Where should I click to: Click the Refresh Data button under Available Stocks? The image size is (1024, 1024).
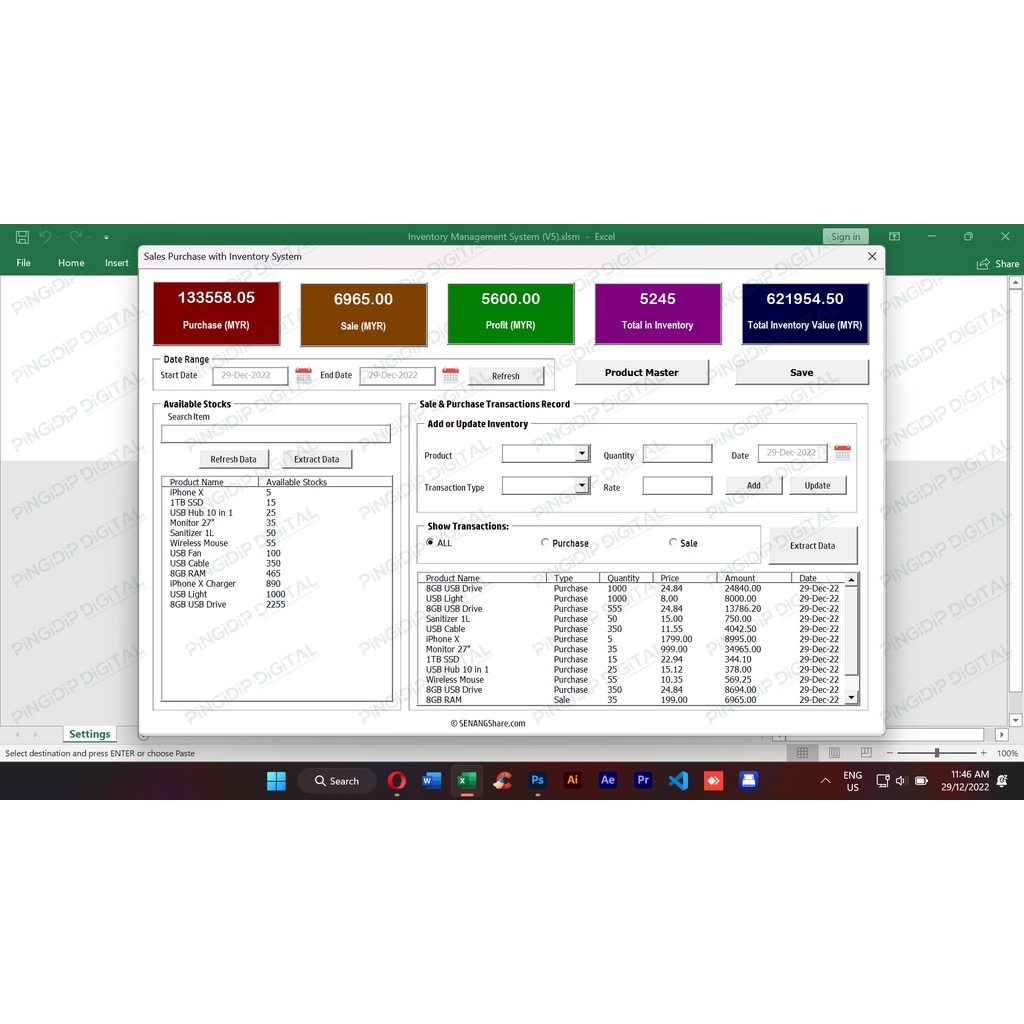pyautogui.click(x=234, y=458)
